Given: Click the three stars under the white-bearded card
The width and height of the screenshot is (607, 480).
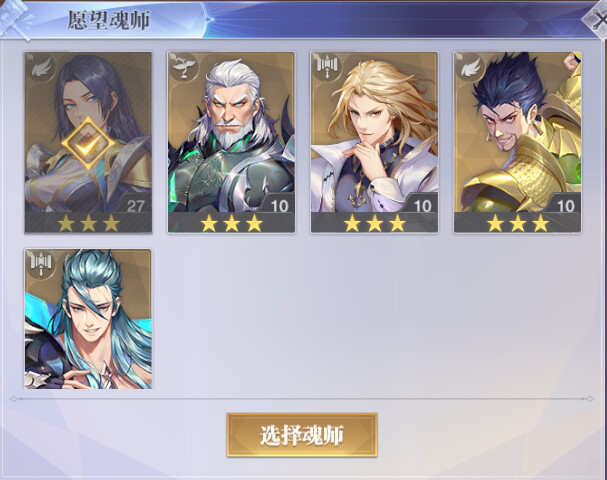Looking at the screenshot, I should click(231, 223).
